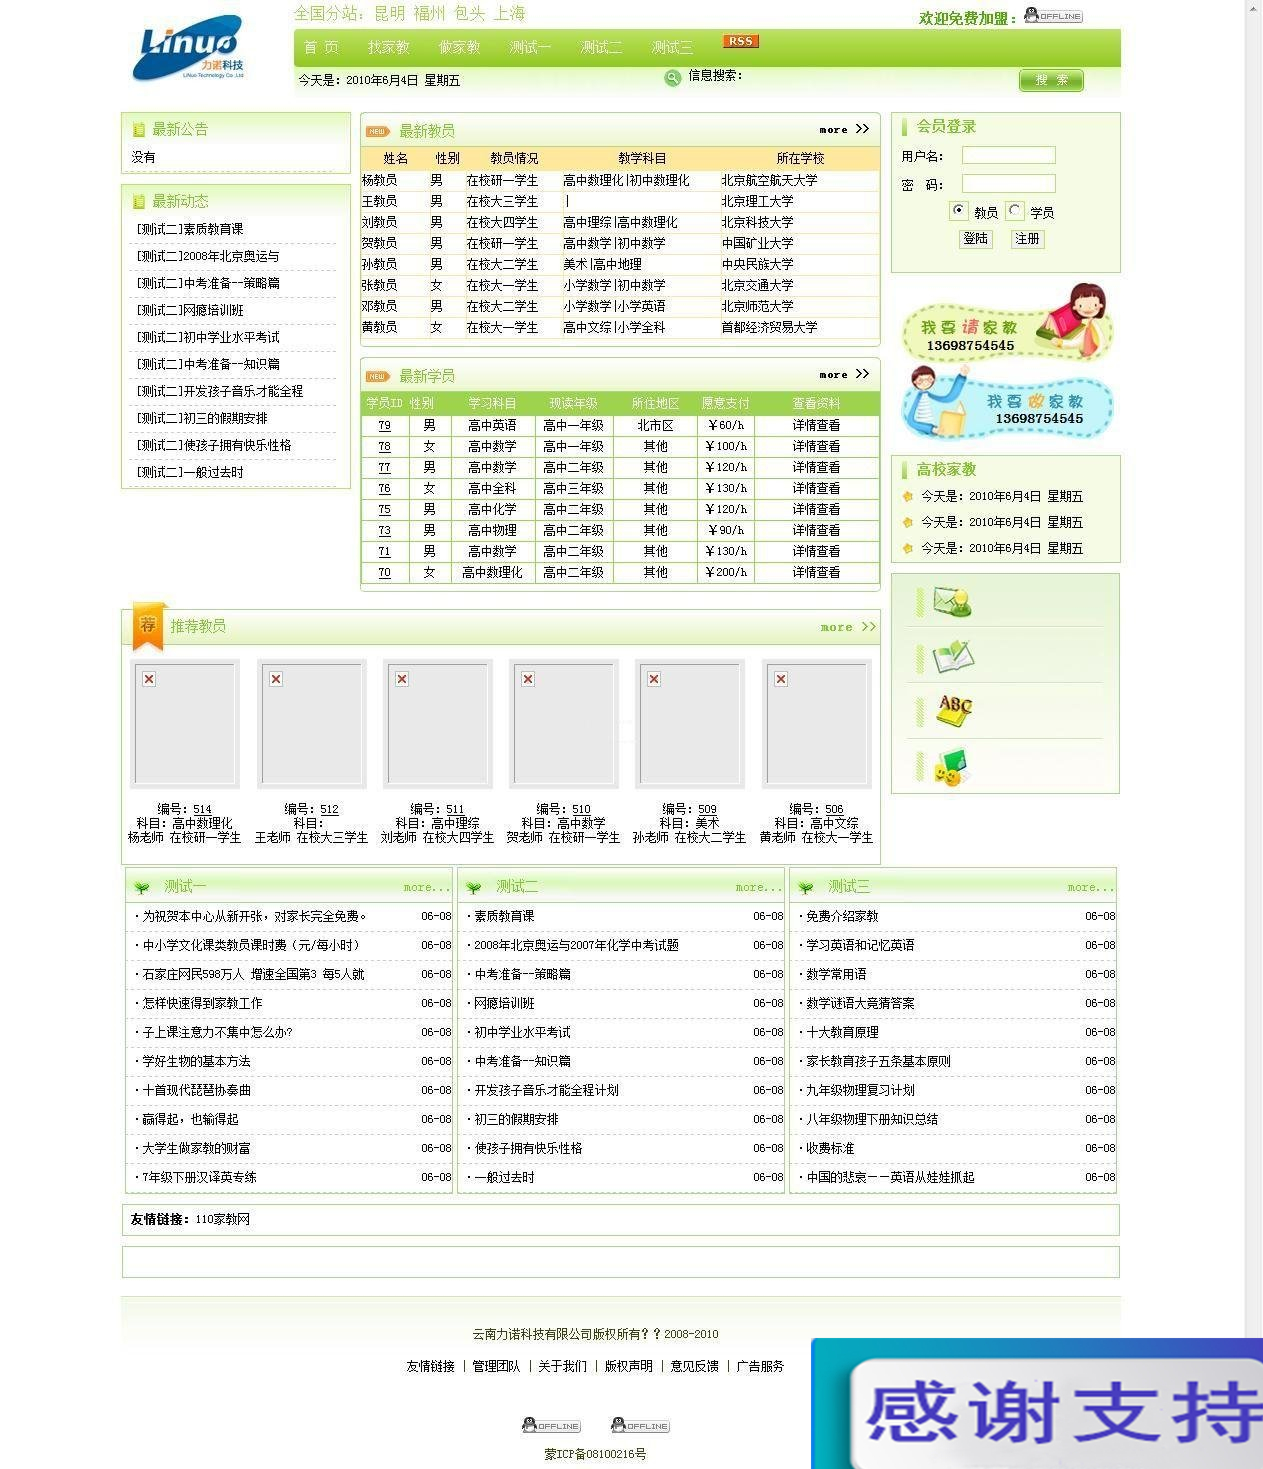Click the 登陆 login button

click(x=976, y=239)
